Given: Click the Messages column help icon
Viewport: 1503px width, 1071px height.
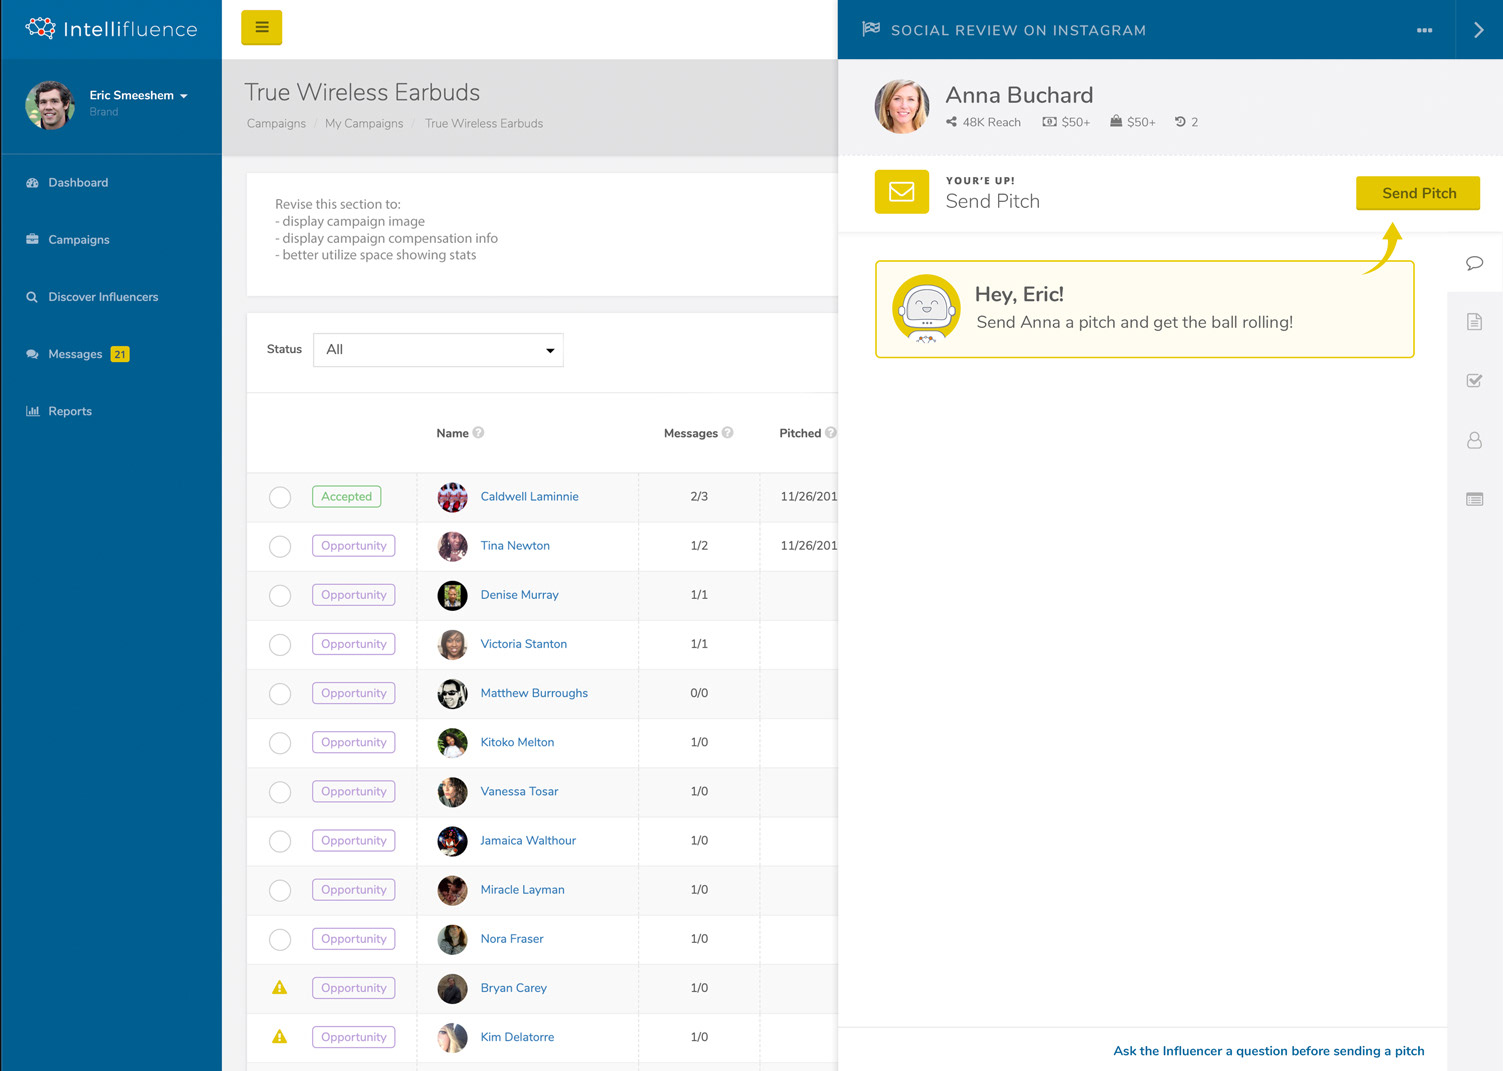Looking at the screenshot, I should tap(728, 433).
